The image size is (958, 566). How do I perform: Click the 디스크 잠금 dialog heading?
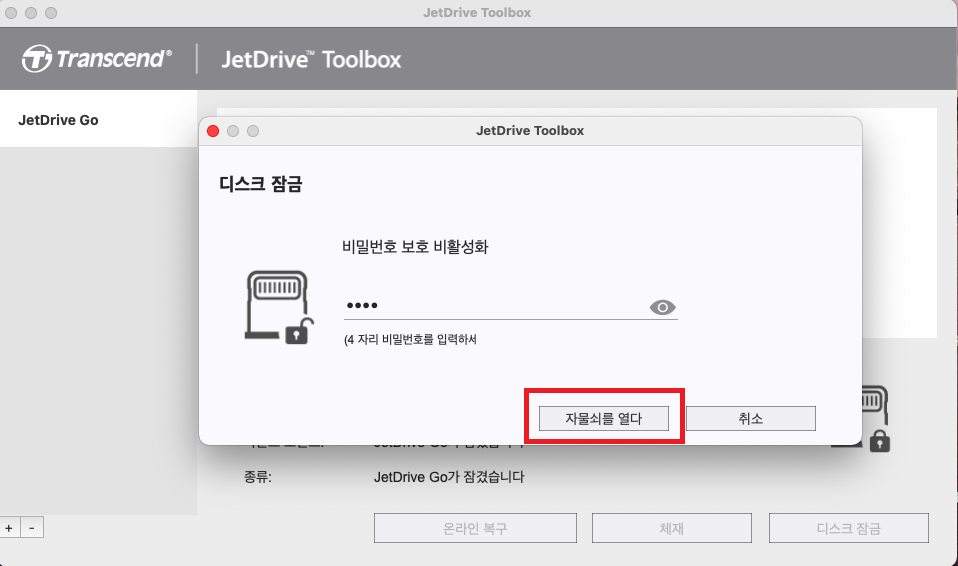(x=261, y=184)
